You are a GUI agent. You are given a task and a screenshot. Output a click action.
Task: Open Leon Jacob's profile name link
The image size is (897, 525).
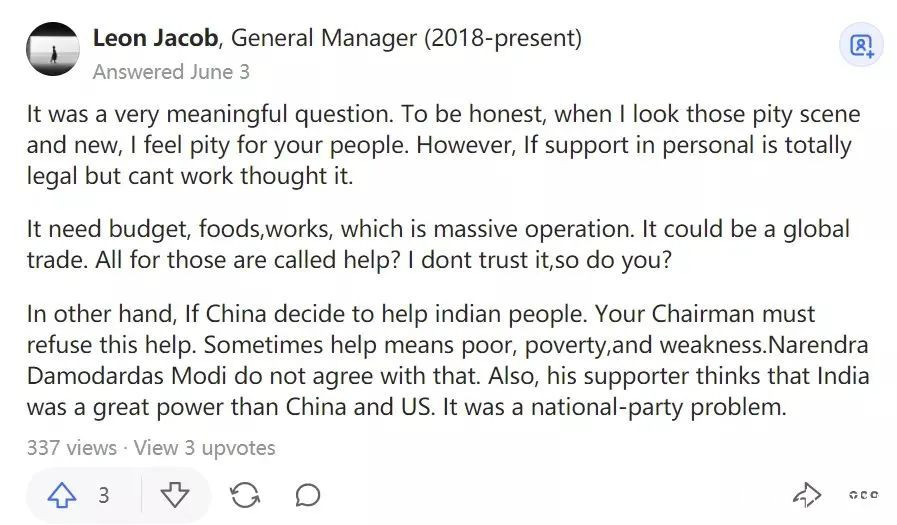tap(155, 39)
